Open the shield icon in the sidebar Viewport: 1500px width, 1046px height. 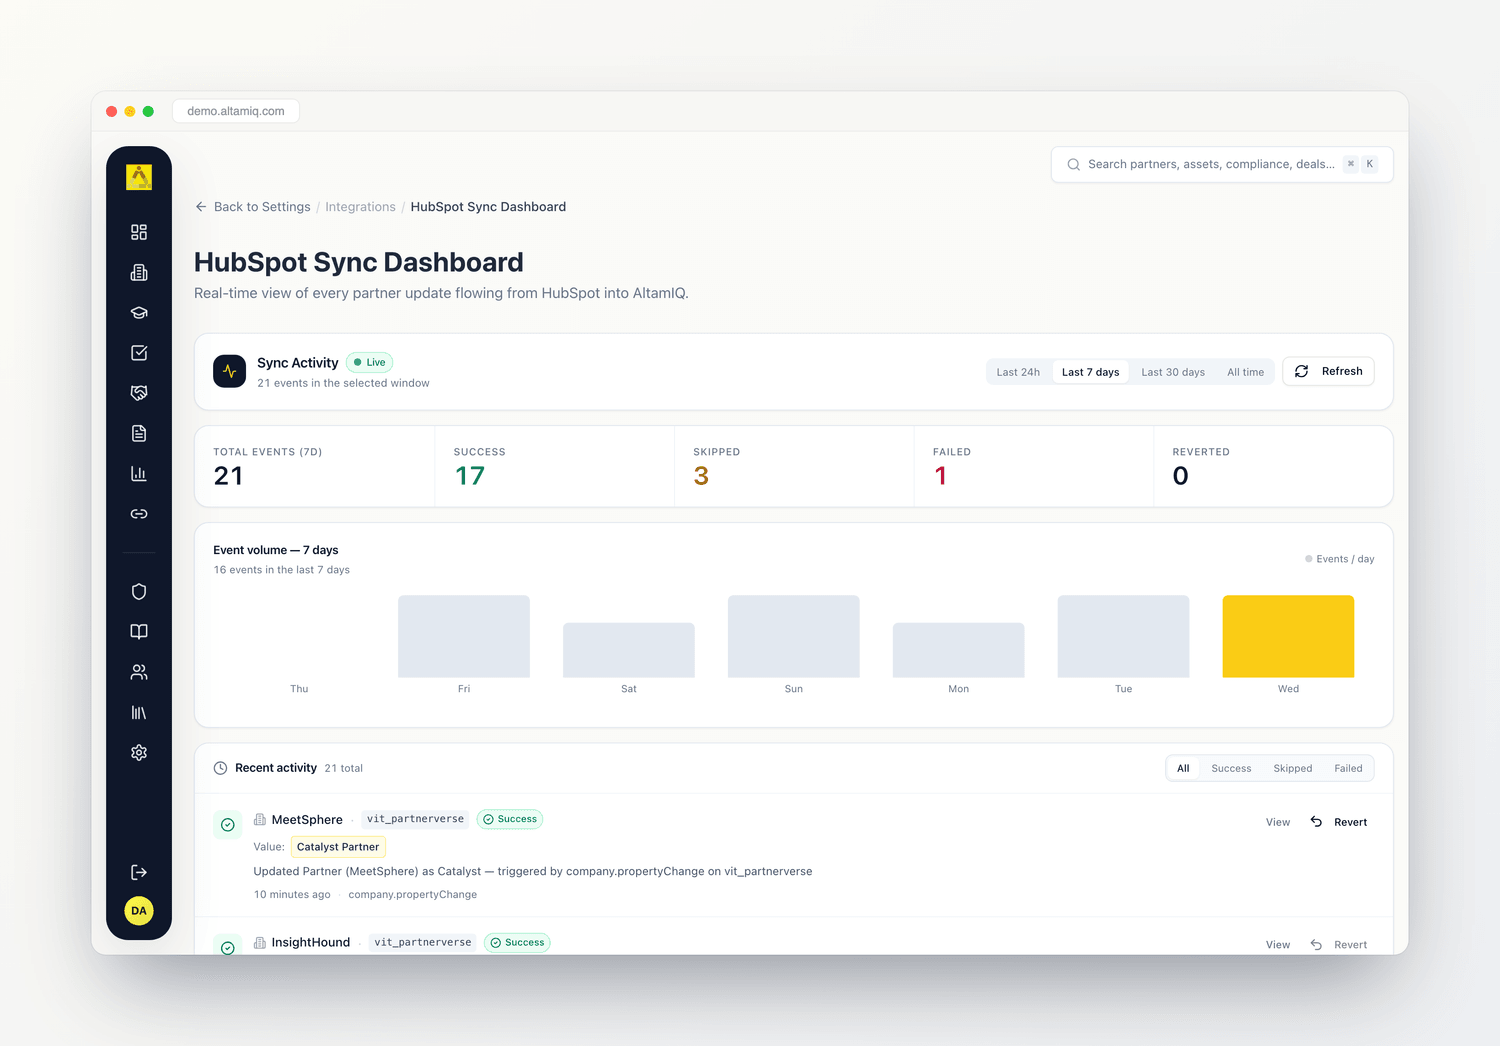click(x=139, y=591)
